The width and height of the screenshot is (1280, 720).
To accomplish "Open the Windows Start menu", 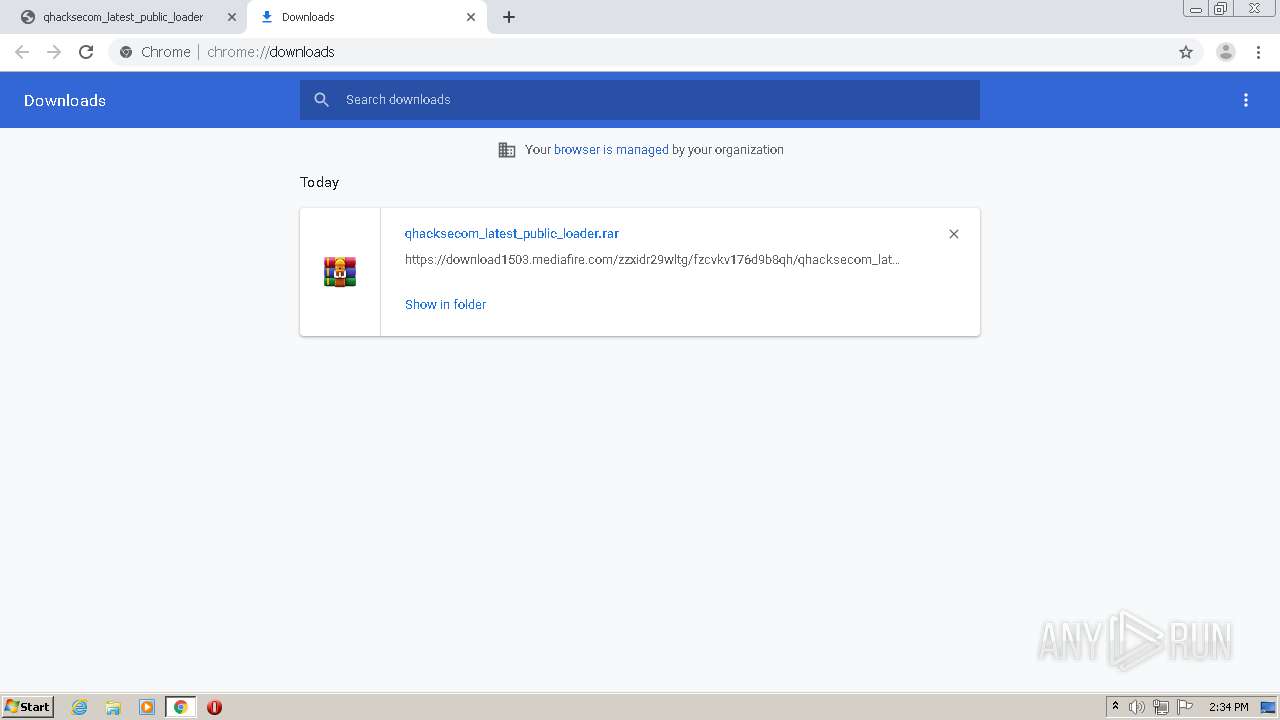I will coord(27,707).
